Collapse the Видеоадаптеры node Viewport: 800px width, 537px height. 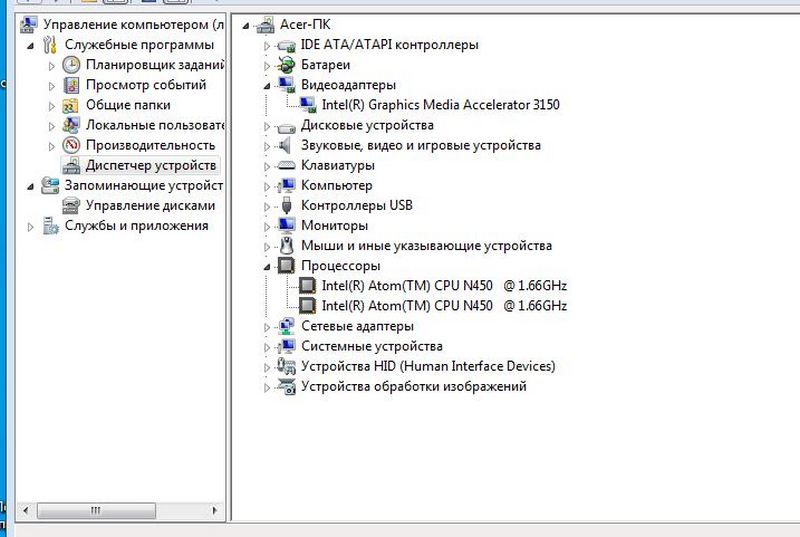tap(267, 86)
